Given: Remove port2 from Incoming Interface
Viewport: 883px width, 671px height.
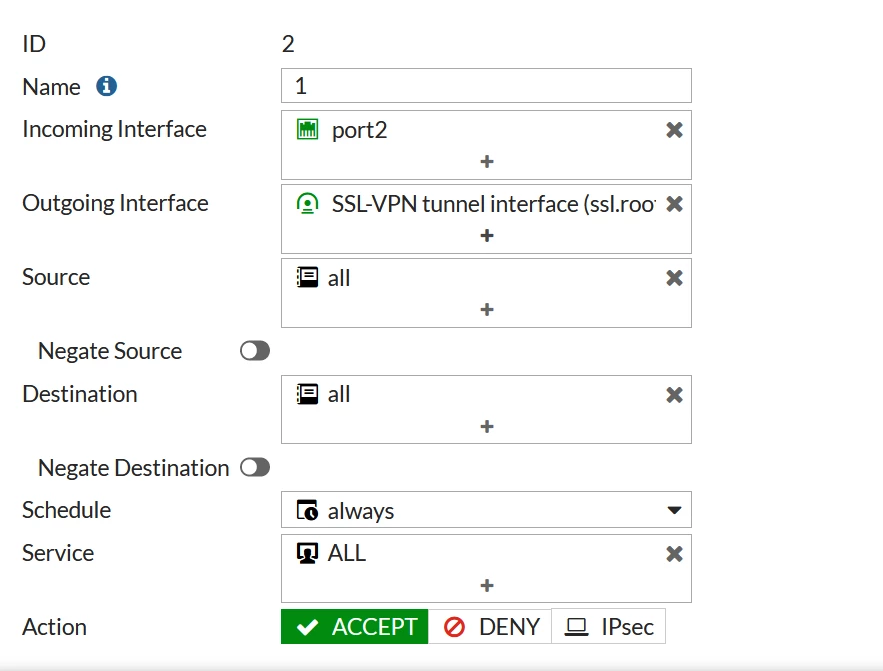Looking at the screenshot, I should [674, 130].
